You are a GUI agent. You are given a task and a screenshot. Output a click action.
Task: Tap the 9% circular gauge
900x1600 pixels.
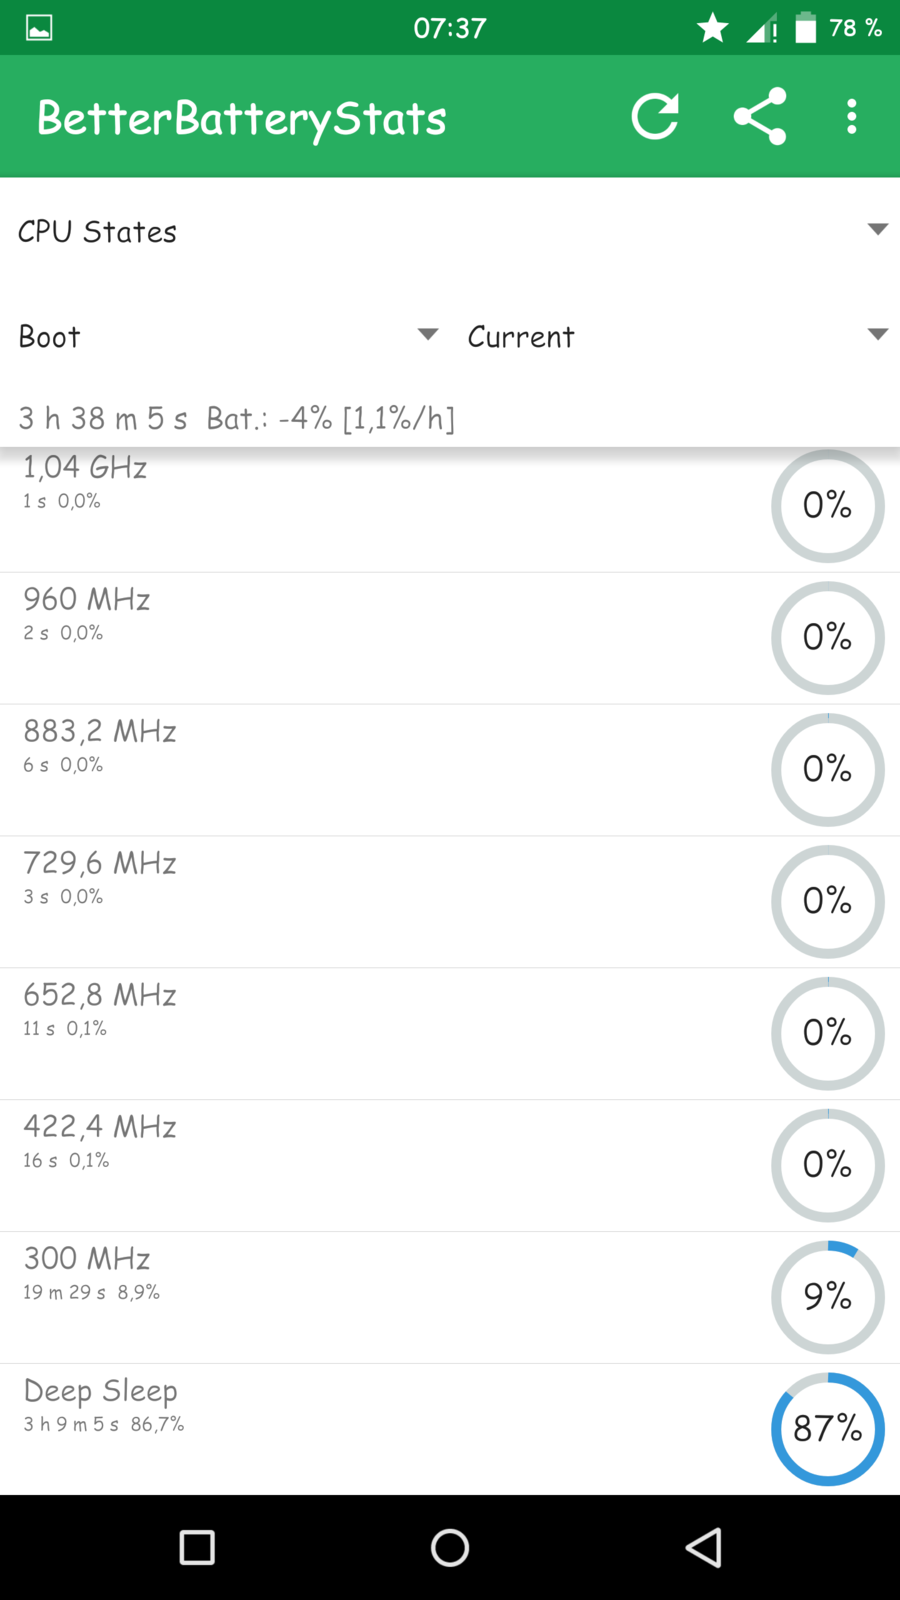[x=827, y=1297]
